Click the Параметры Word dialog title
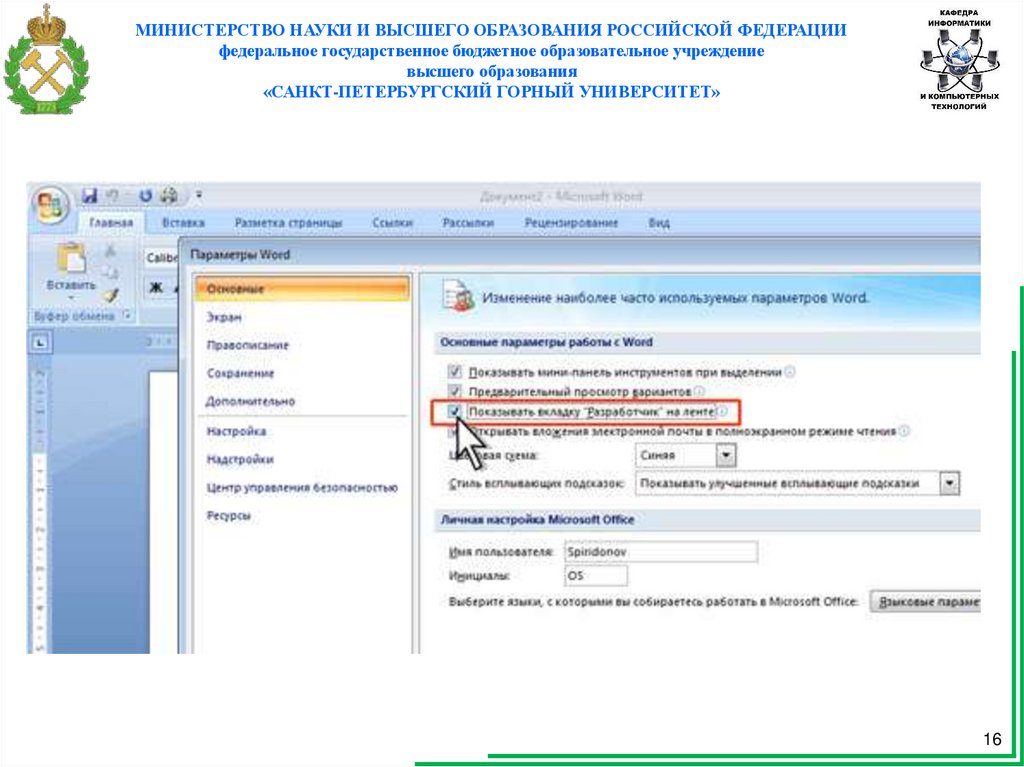 pyautogui.click(x=242, y=255)
